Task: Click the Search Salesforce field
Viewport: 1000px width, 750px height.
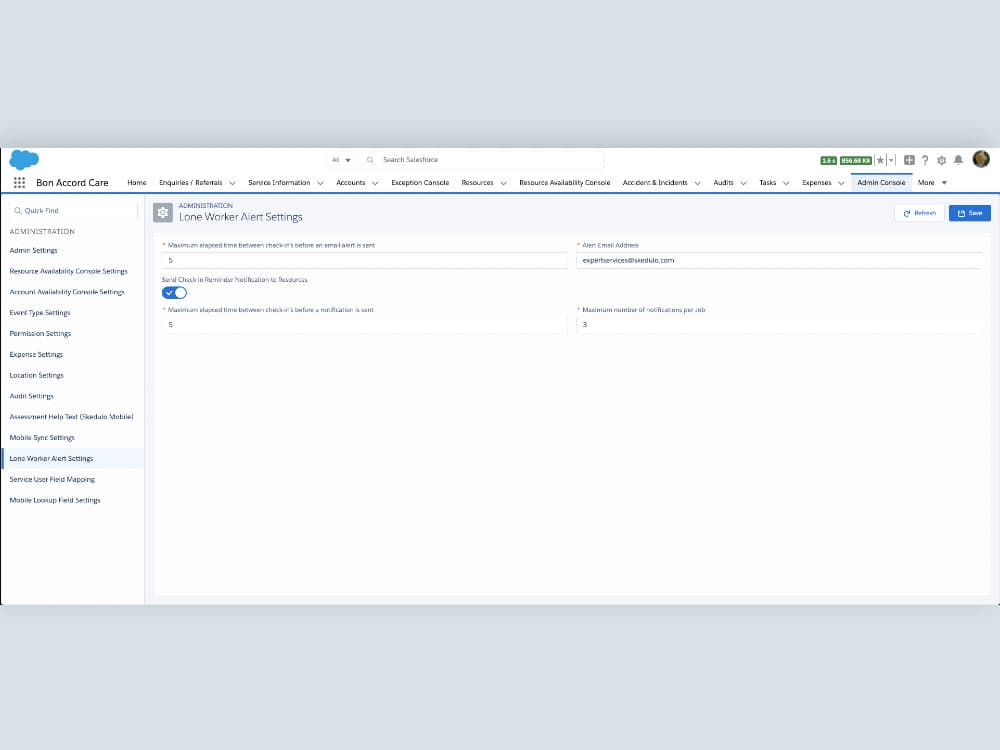Action: pyautogui.click(x=483, y=160)
